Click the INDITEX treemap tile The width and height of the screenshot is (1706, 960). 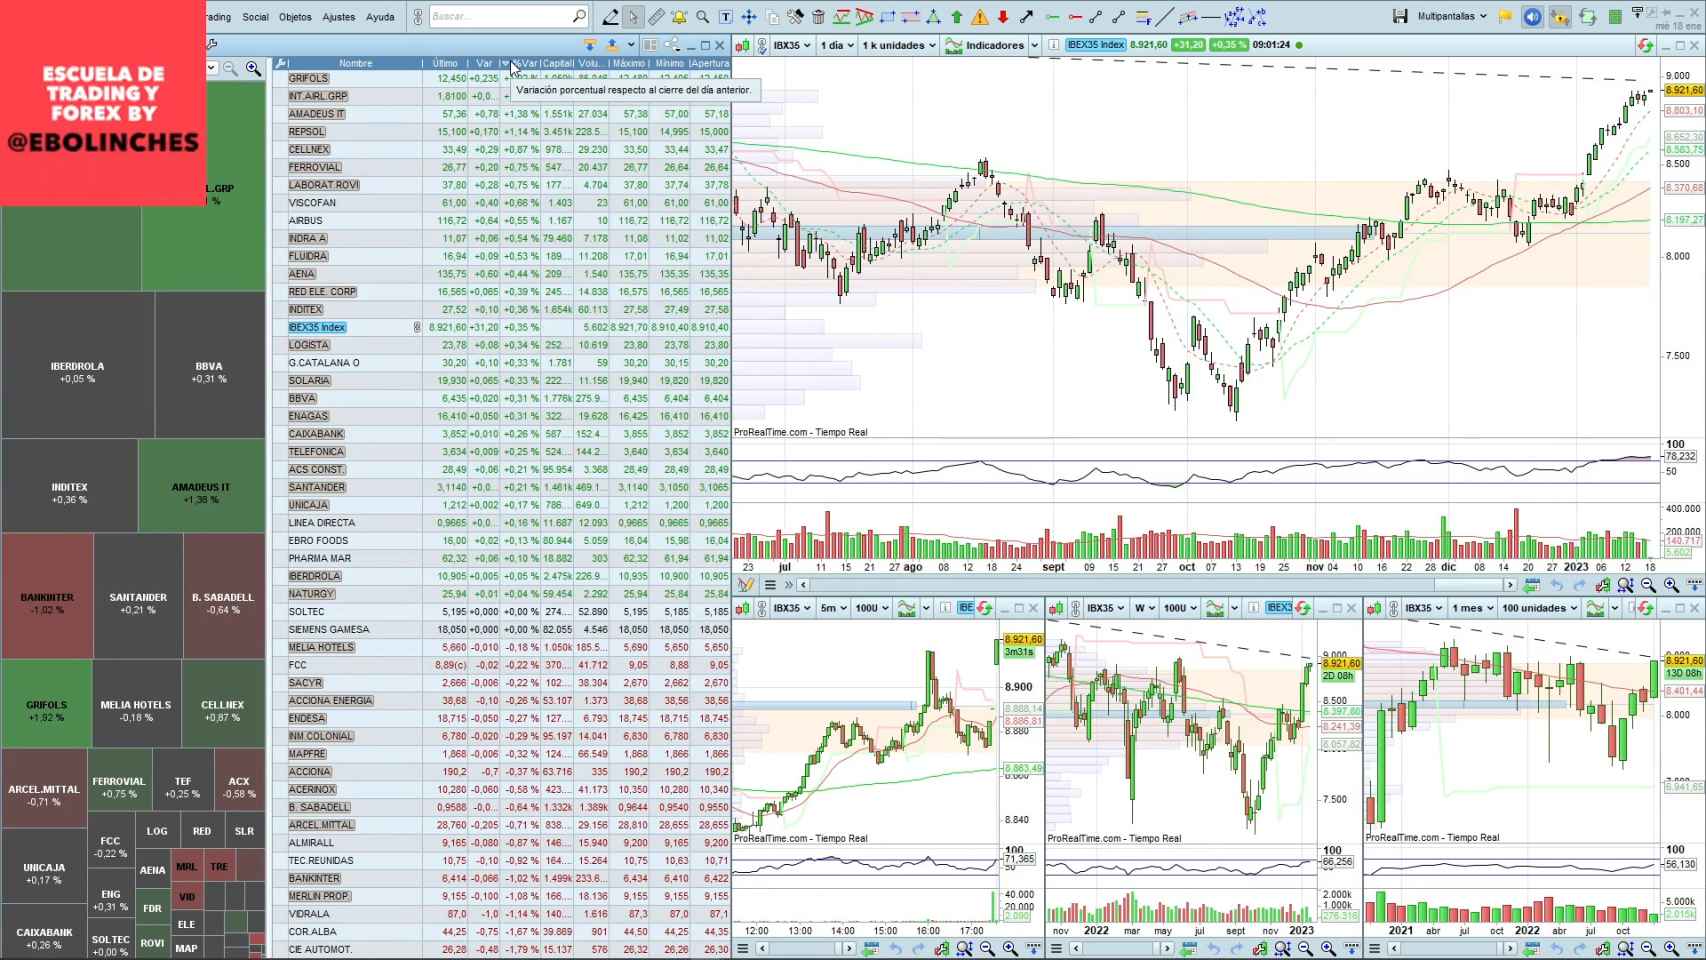(70, 486)
